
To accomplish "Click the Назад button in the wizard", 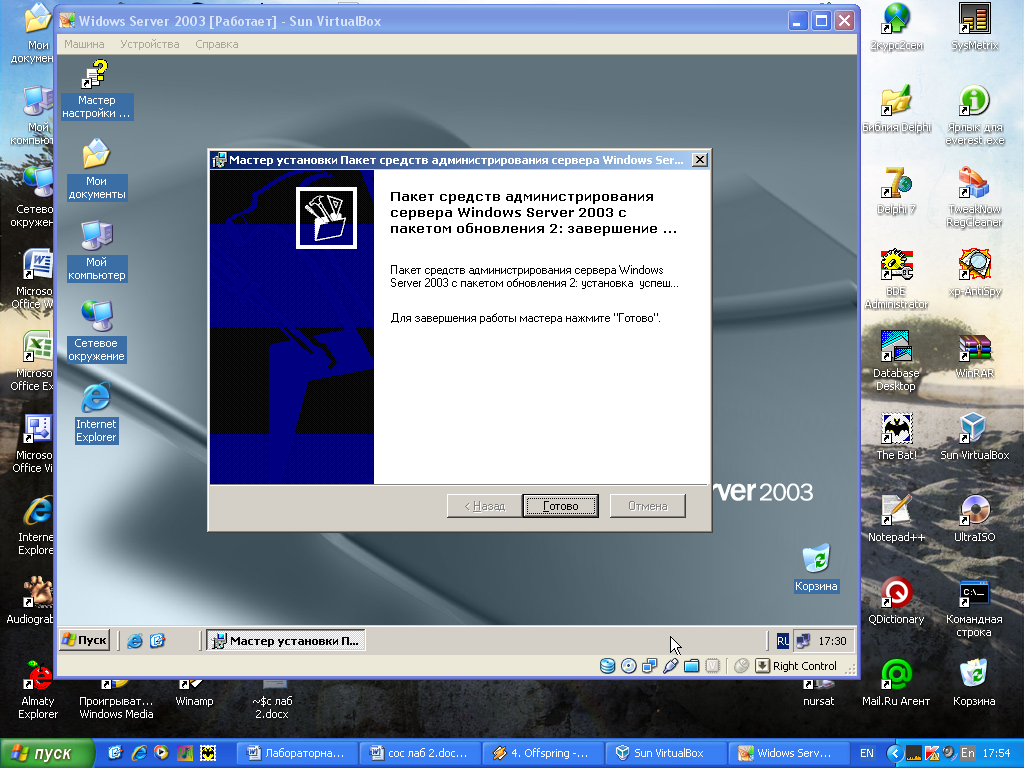I will [485, 506].
